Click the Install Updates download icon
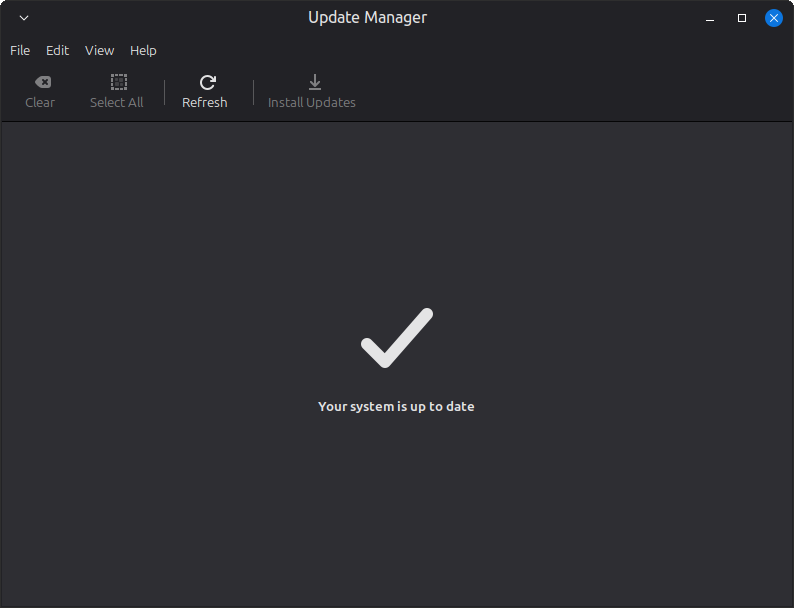Viewport: 794px width, 608px height. 315,82
